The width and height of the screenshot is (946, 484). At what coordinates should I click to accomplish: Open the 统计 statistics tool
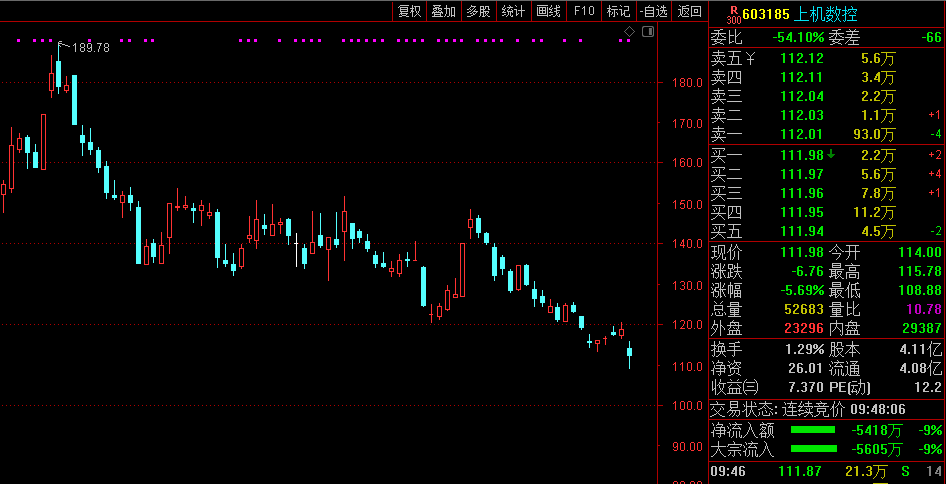(x=513, y=11)
